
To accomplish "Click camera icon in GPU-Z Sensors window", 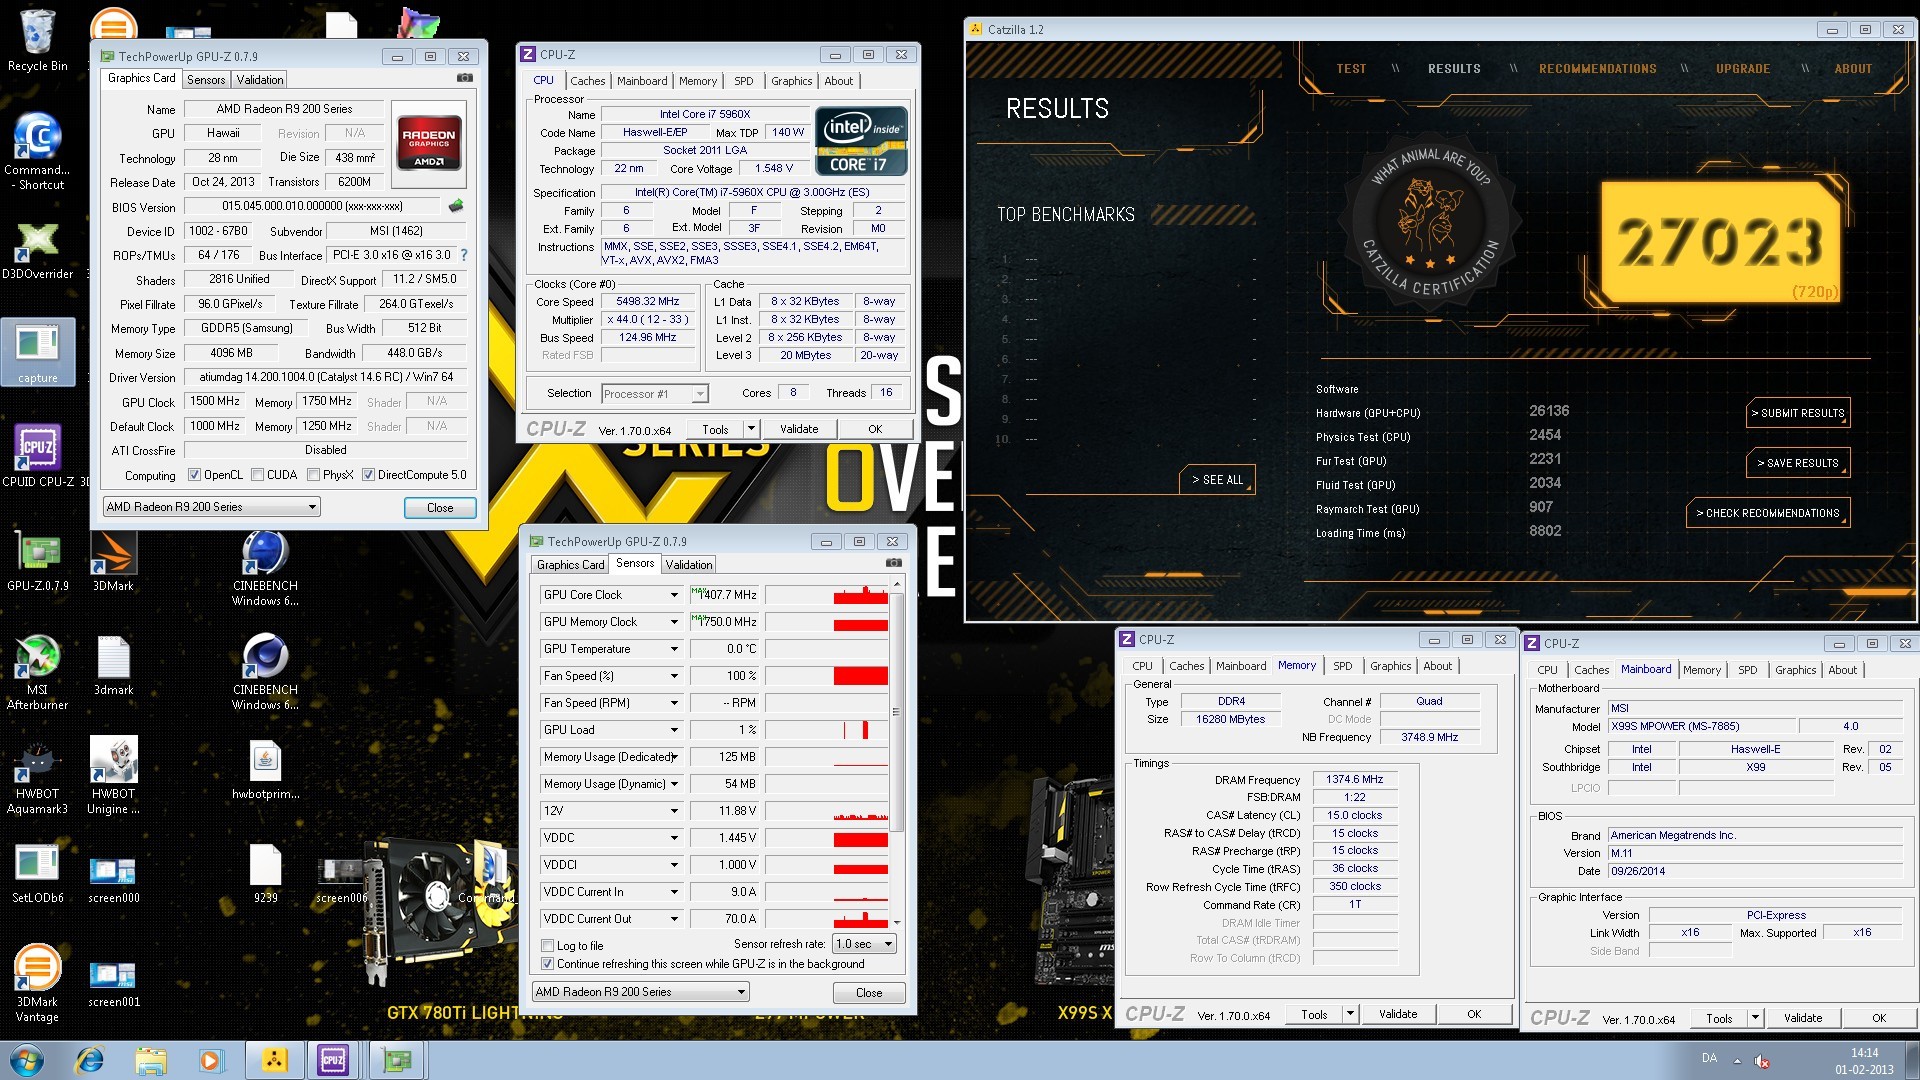I will point(894,564).
